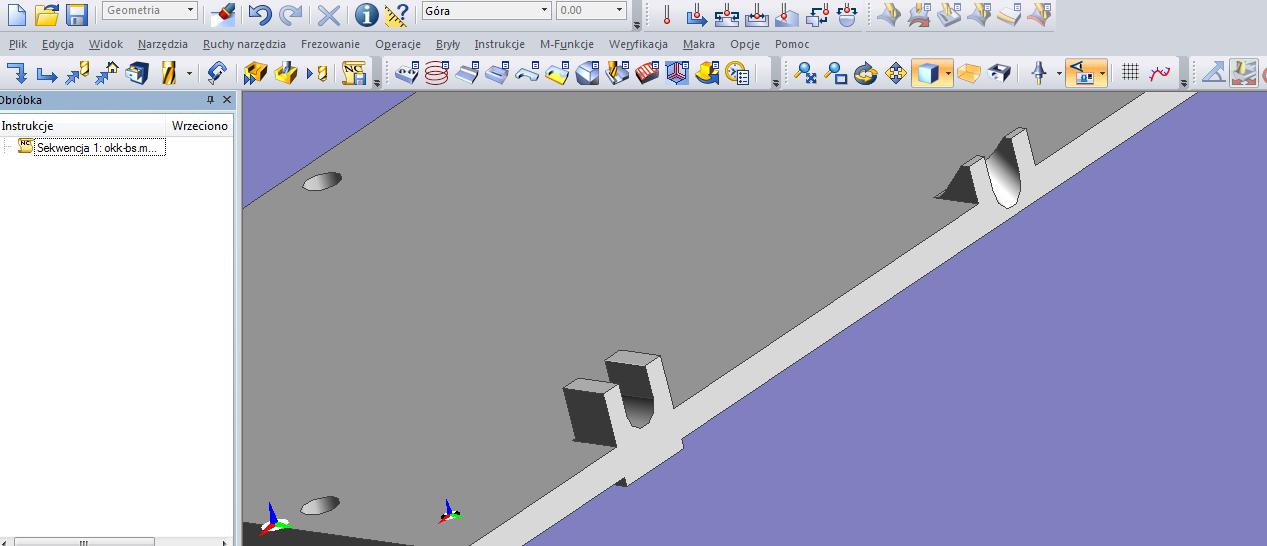
Task: Toggle the wireframe box view icon
Action: pos(999,73)
